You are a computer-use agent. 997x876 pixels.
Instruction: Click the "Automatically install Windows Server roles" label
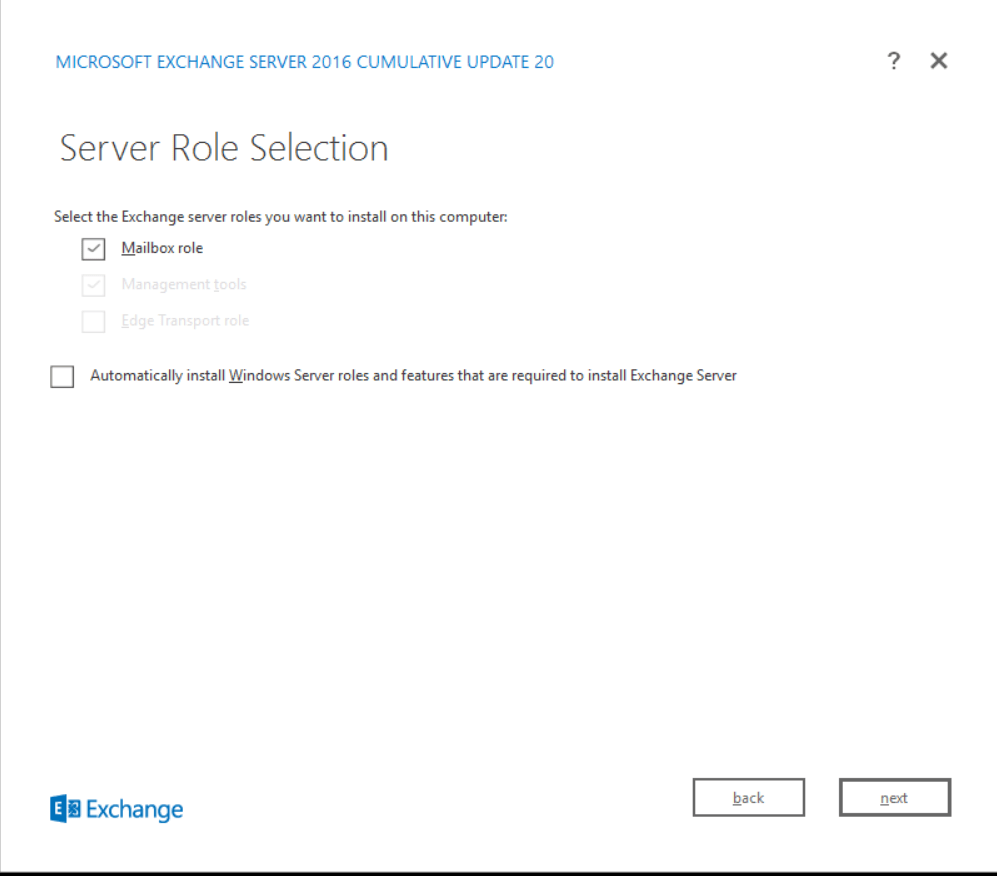click(x=413, y=376)
